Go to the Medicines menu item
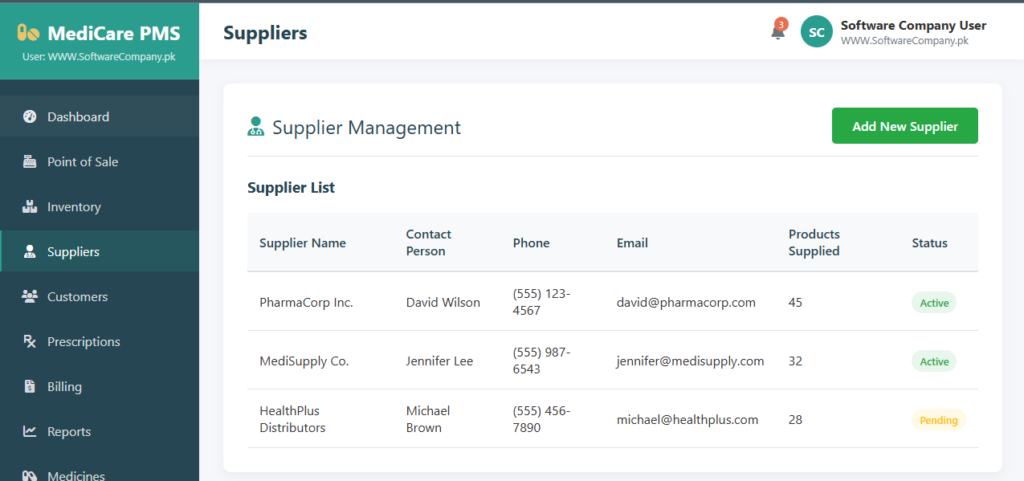Image resolution: width=1024 pixels, height=481 pixels. coord(75,475)
